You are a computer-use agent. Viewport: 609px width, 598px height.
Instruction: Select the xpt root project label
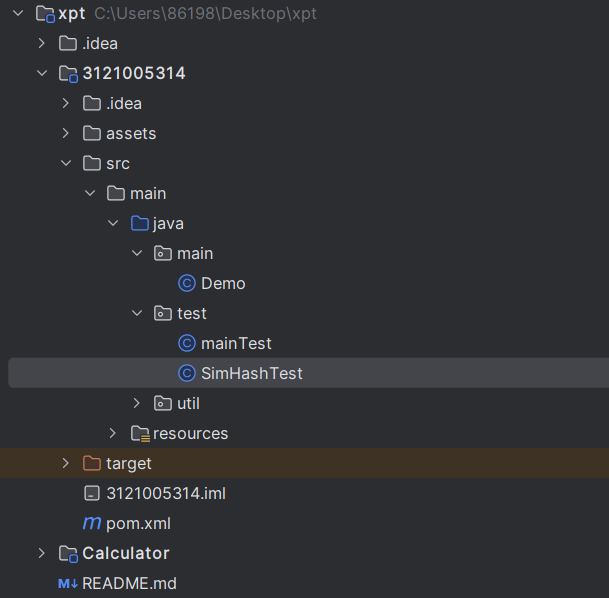71,14
